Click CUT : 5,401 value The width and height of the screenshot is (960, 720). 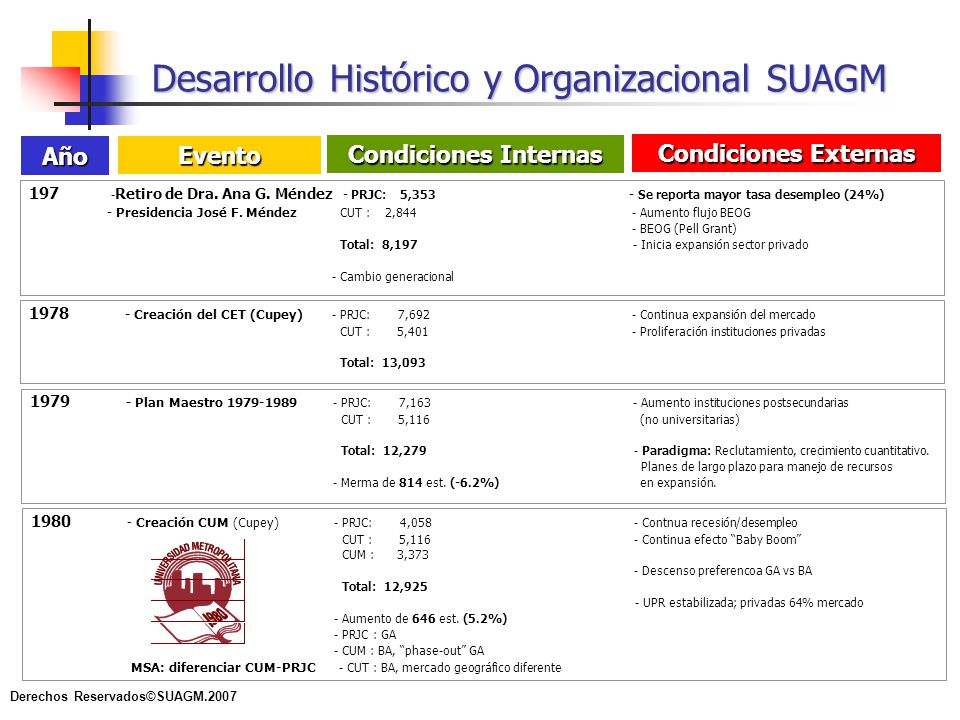coord(384,332)
